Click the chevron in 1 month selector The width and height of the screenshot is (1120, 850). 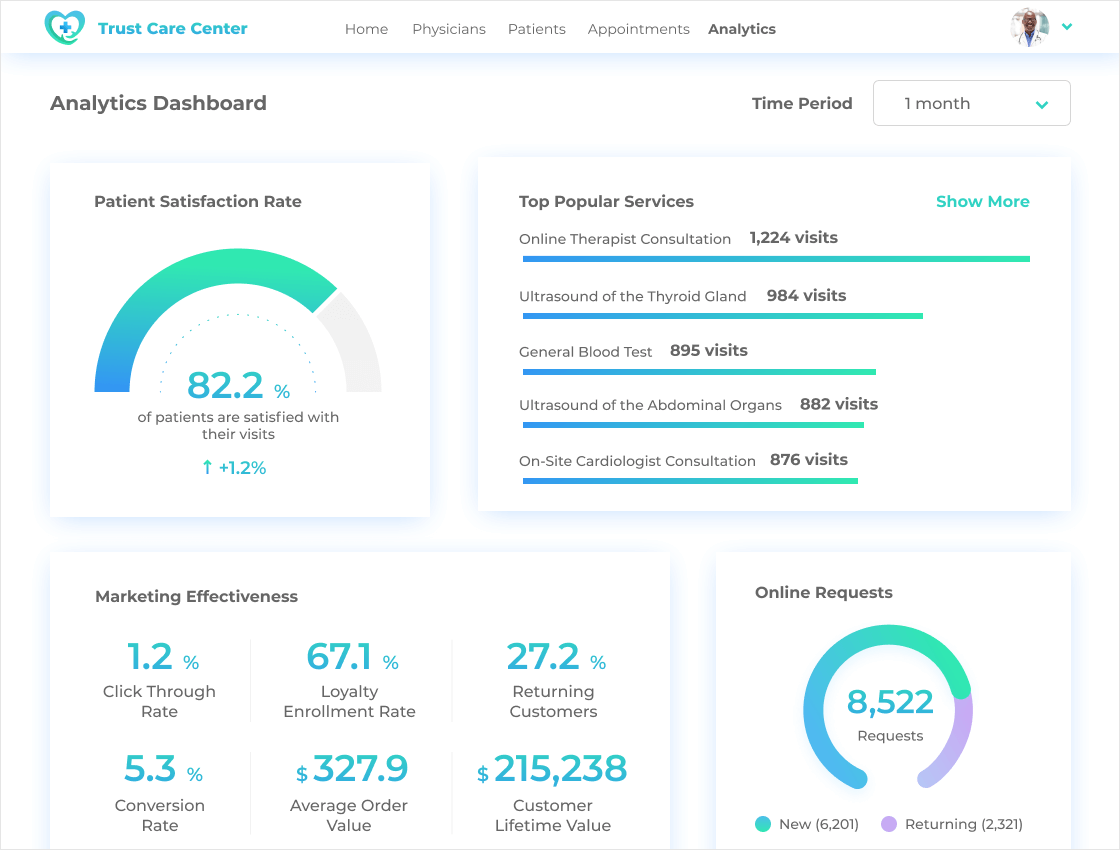pyautogui.click(x=1042, y=104)
